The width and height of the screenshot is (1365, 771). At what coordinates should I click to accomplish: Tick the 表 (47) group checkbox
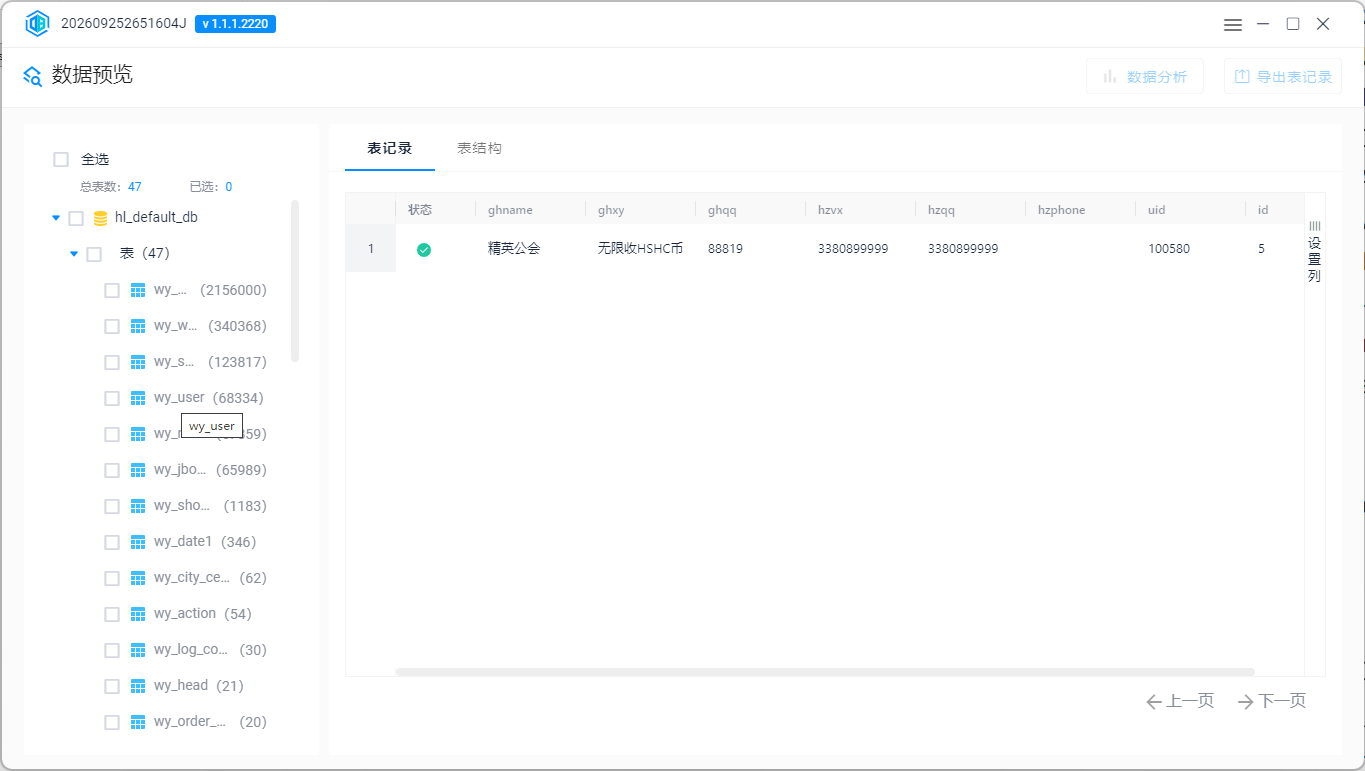tap(94, 254)
